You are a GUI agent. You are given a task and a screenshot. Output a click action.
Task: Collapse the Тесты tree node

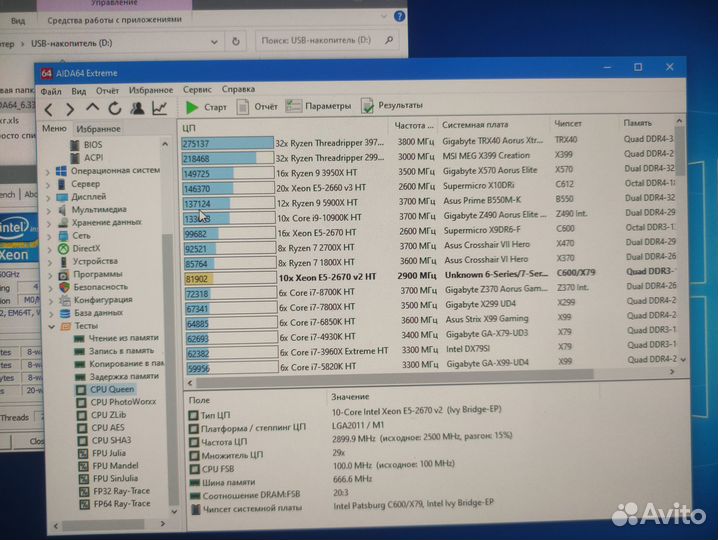click(x=52, y=327)
